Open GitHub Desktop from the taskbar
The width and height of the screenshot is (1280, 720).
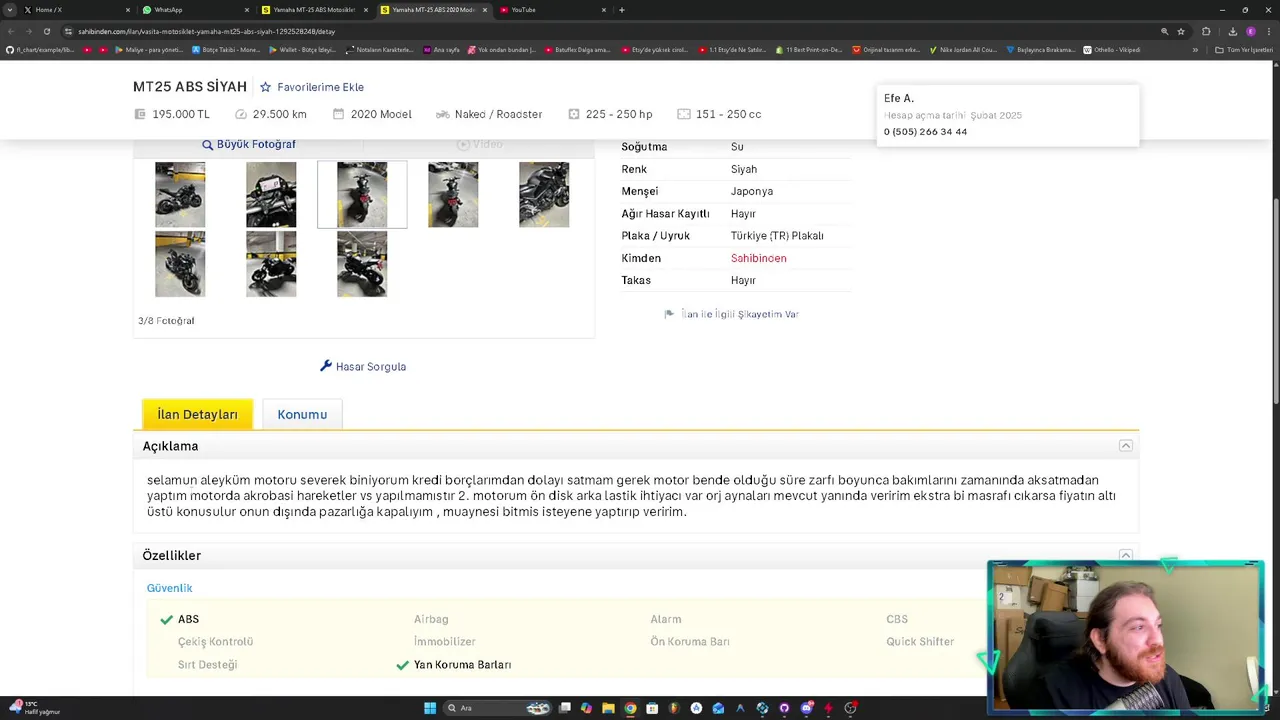(x=784, y=708)
